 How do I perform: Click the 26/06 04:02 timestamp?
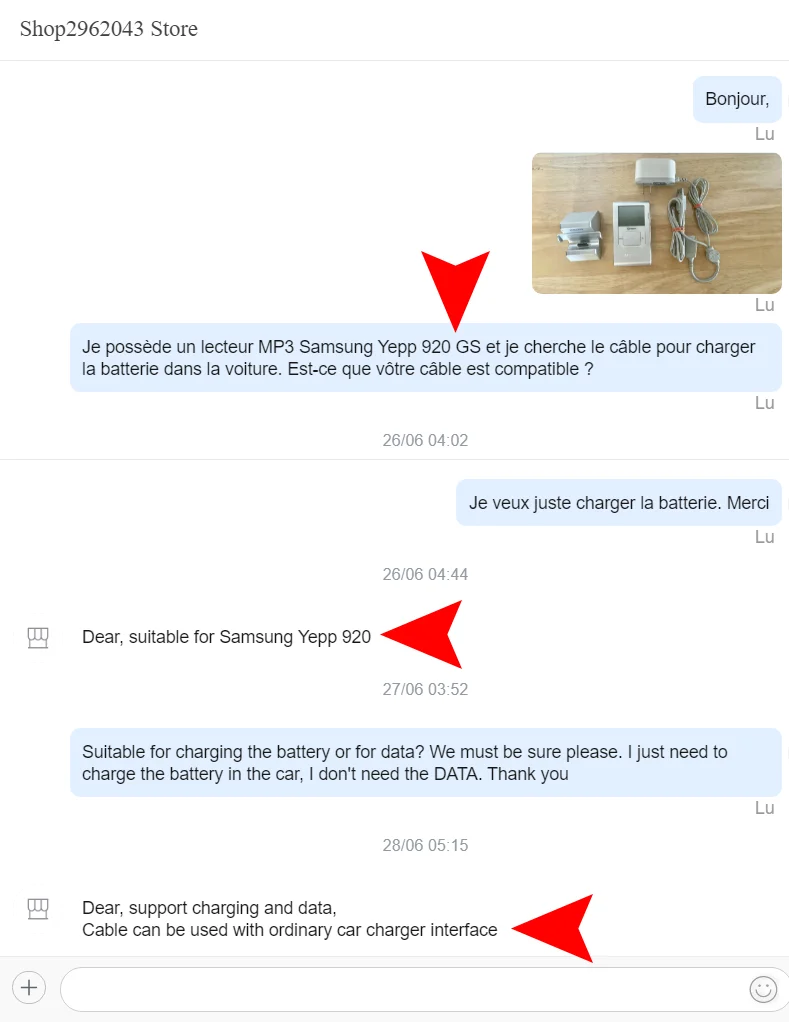[x=425, y=441]
